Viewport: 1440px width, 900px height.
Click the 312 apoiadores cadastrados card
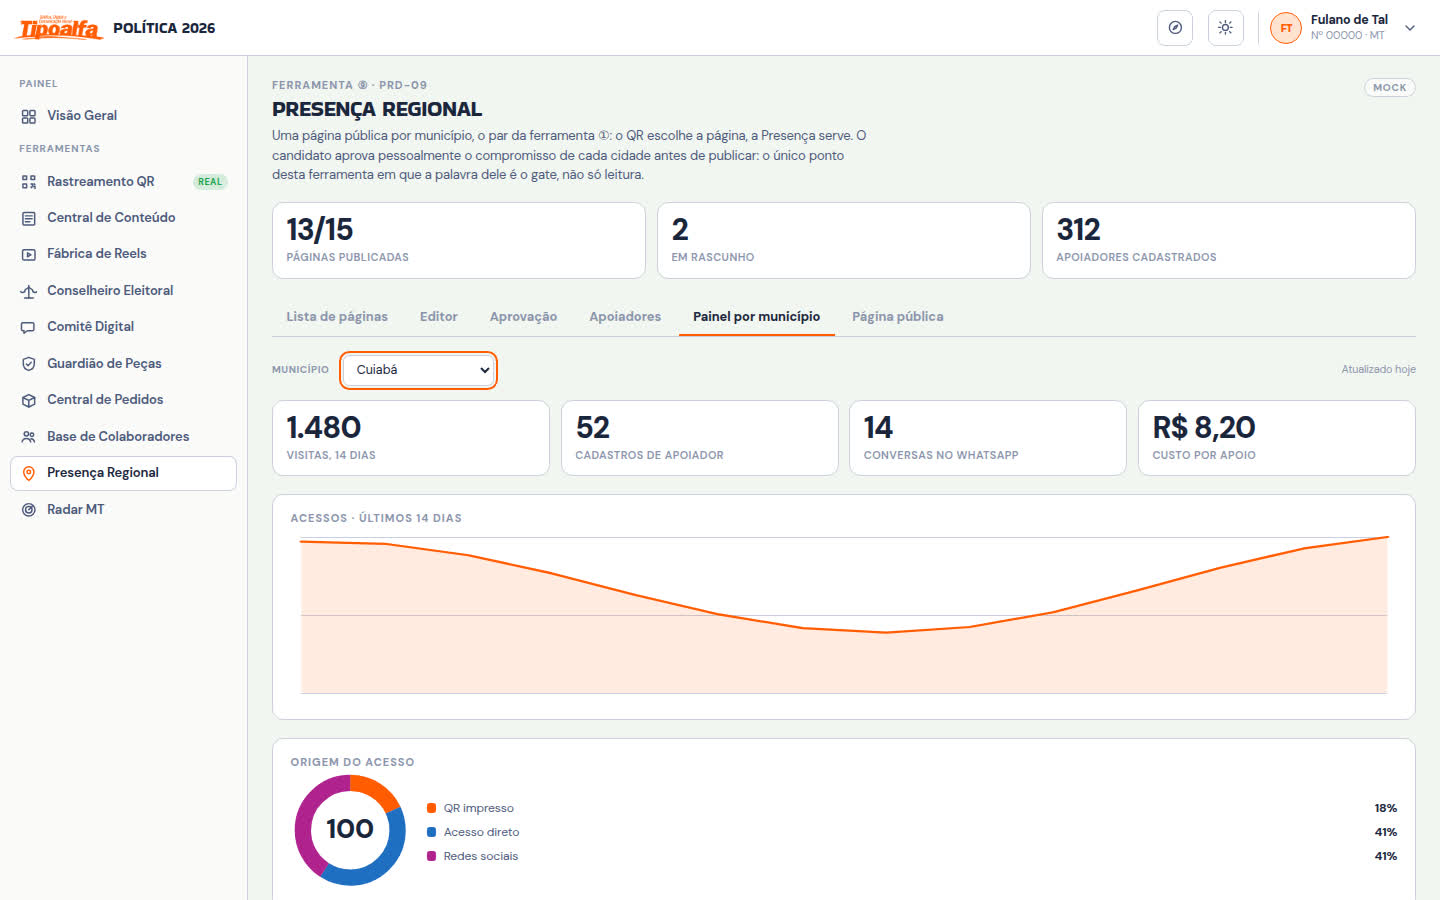(1229, 241)
